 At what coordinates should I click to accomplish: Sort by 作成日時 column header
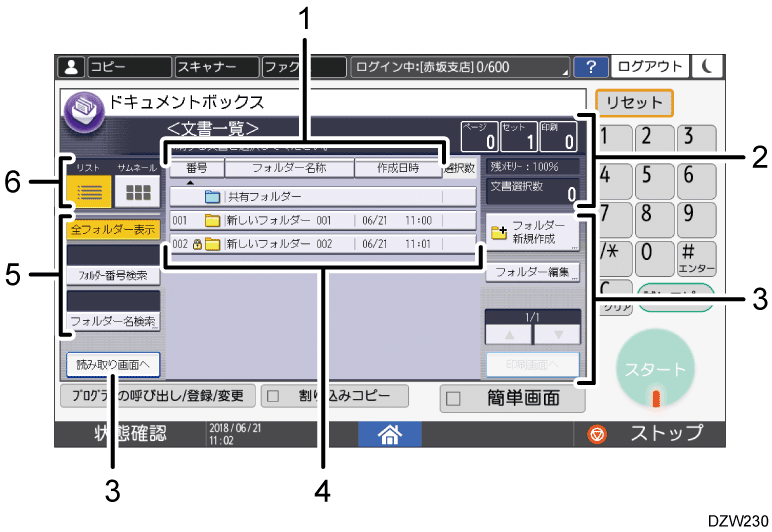396,168
